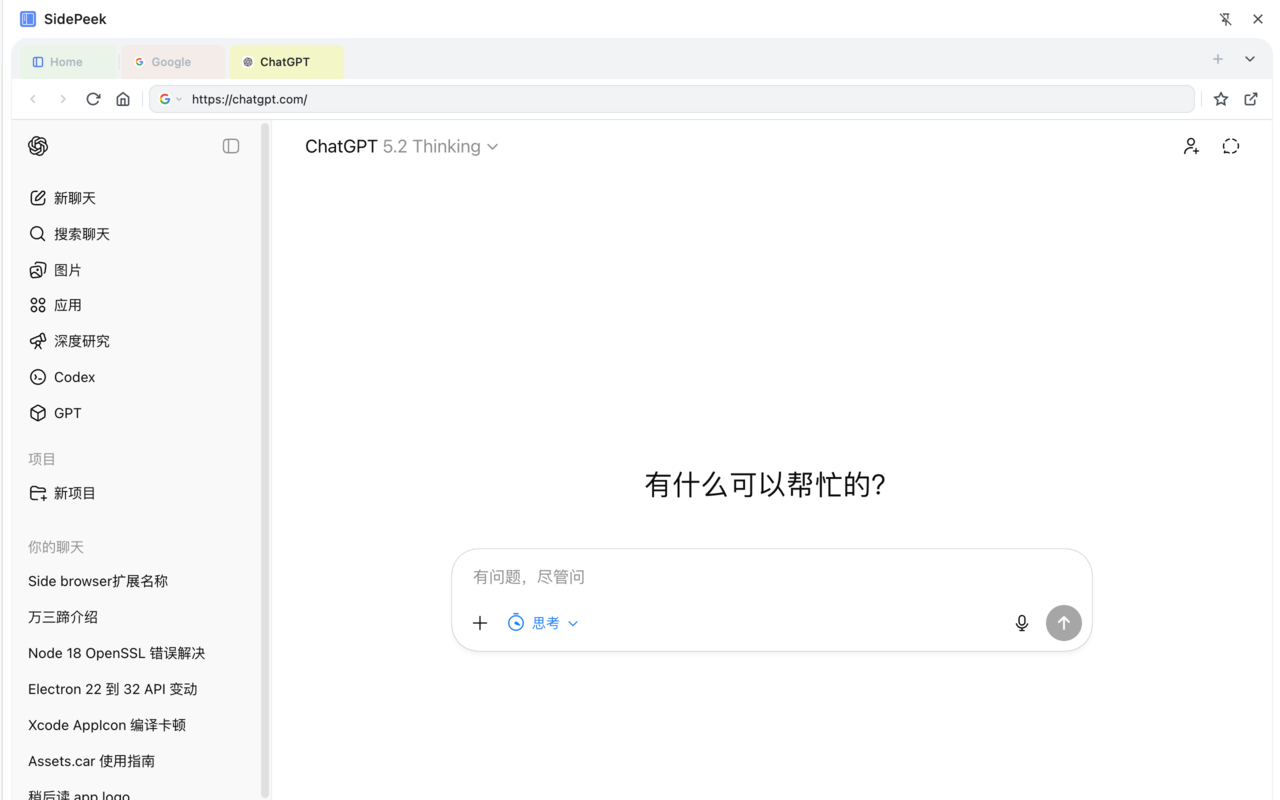Collapse the ChatGPT sidebar panel icon
Image resolution: width=1280 pixels, height=800 pixels.
coord(231,146)
